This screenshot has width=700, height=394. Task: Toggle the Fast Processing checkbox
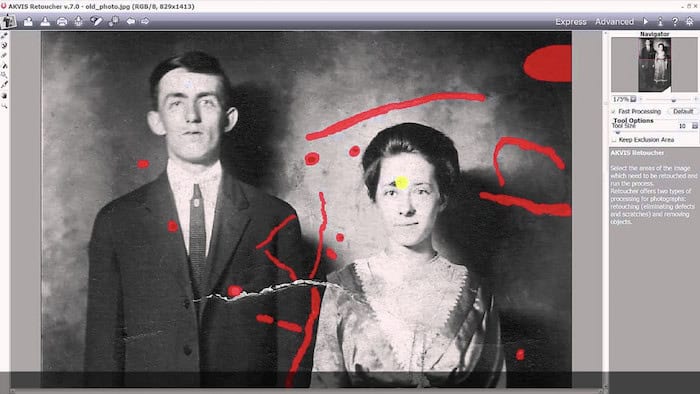click(614, 111)
